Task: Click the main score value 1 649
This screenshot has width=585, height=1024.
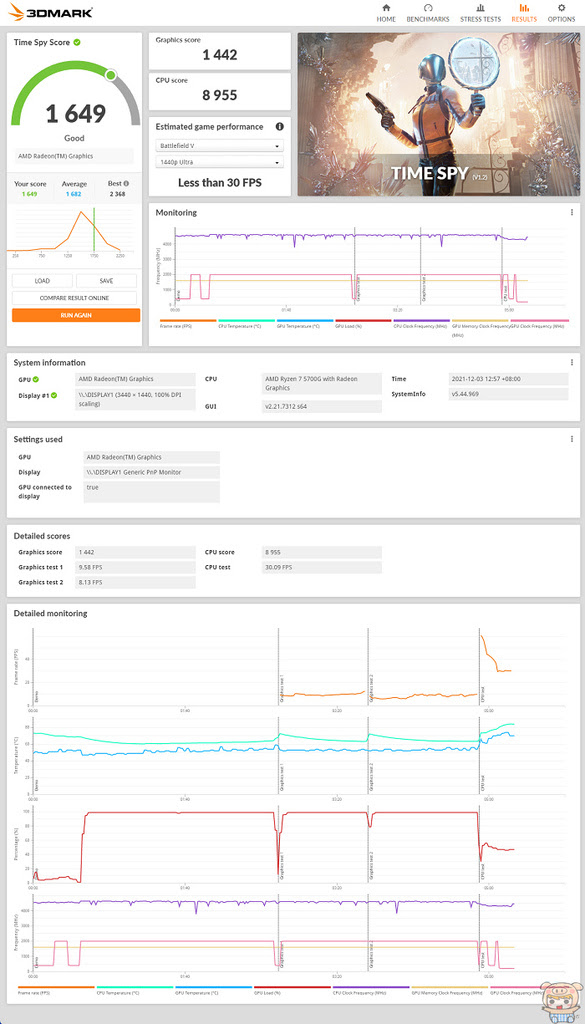Action: pyautogui.click(x=75, y=114)
